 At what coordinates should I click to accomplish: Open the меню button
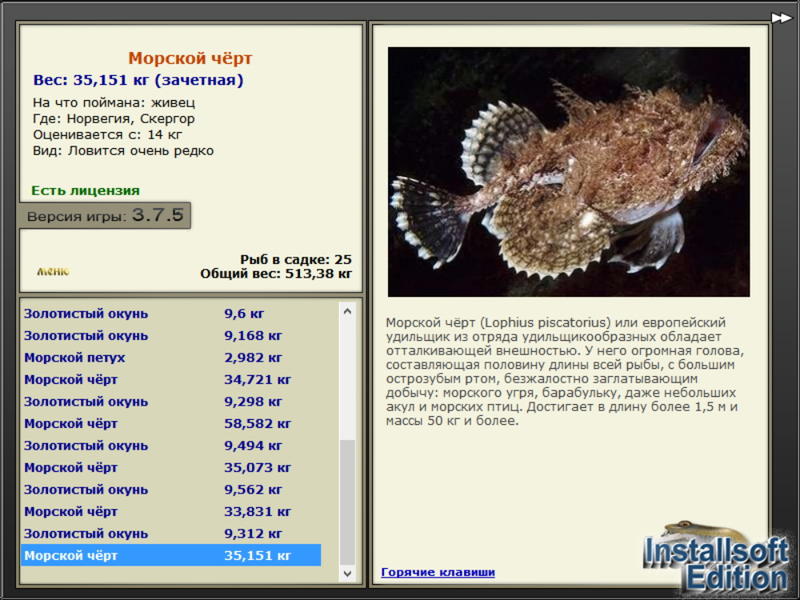point(53,271)
